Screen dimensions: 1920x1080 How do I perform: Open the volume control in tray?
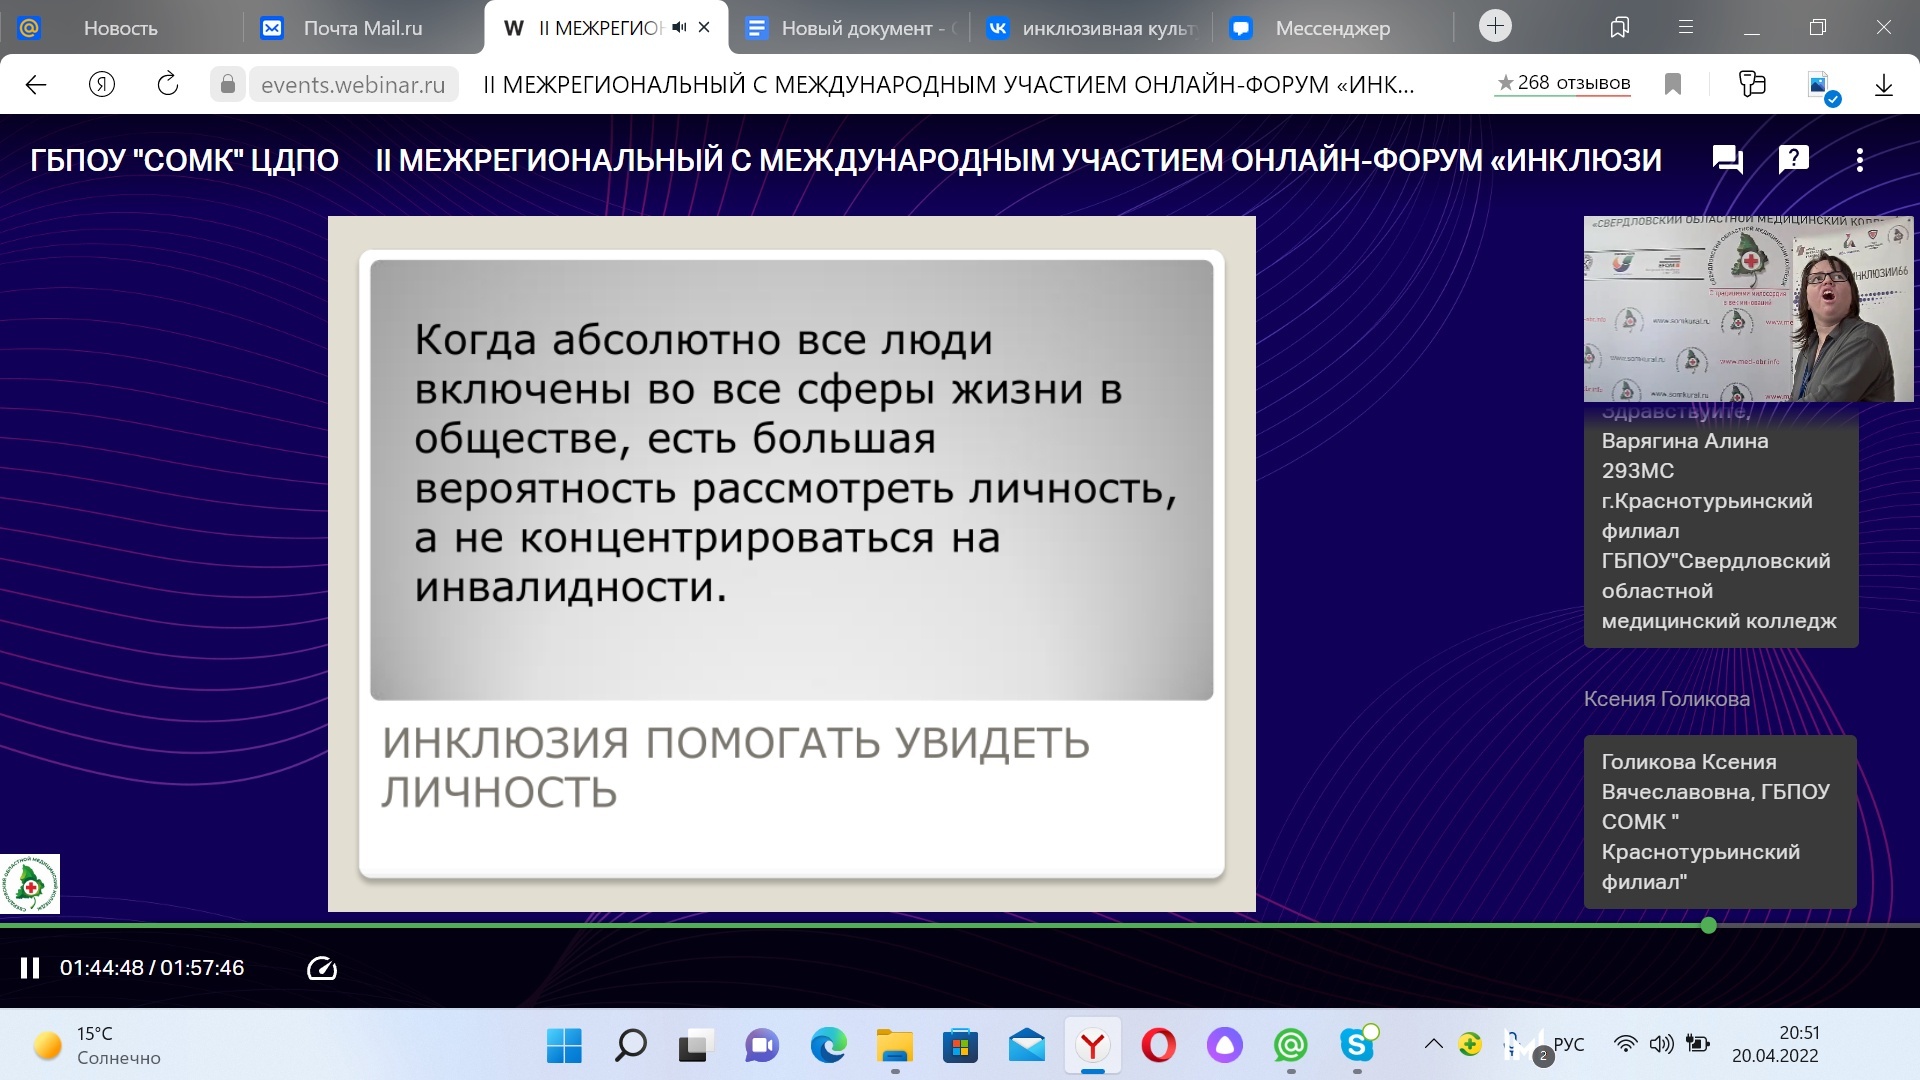[x=1661, y=1044]
